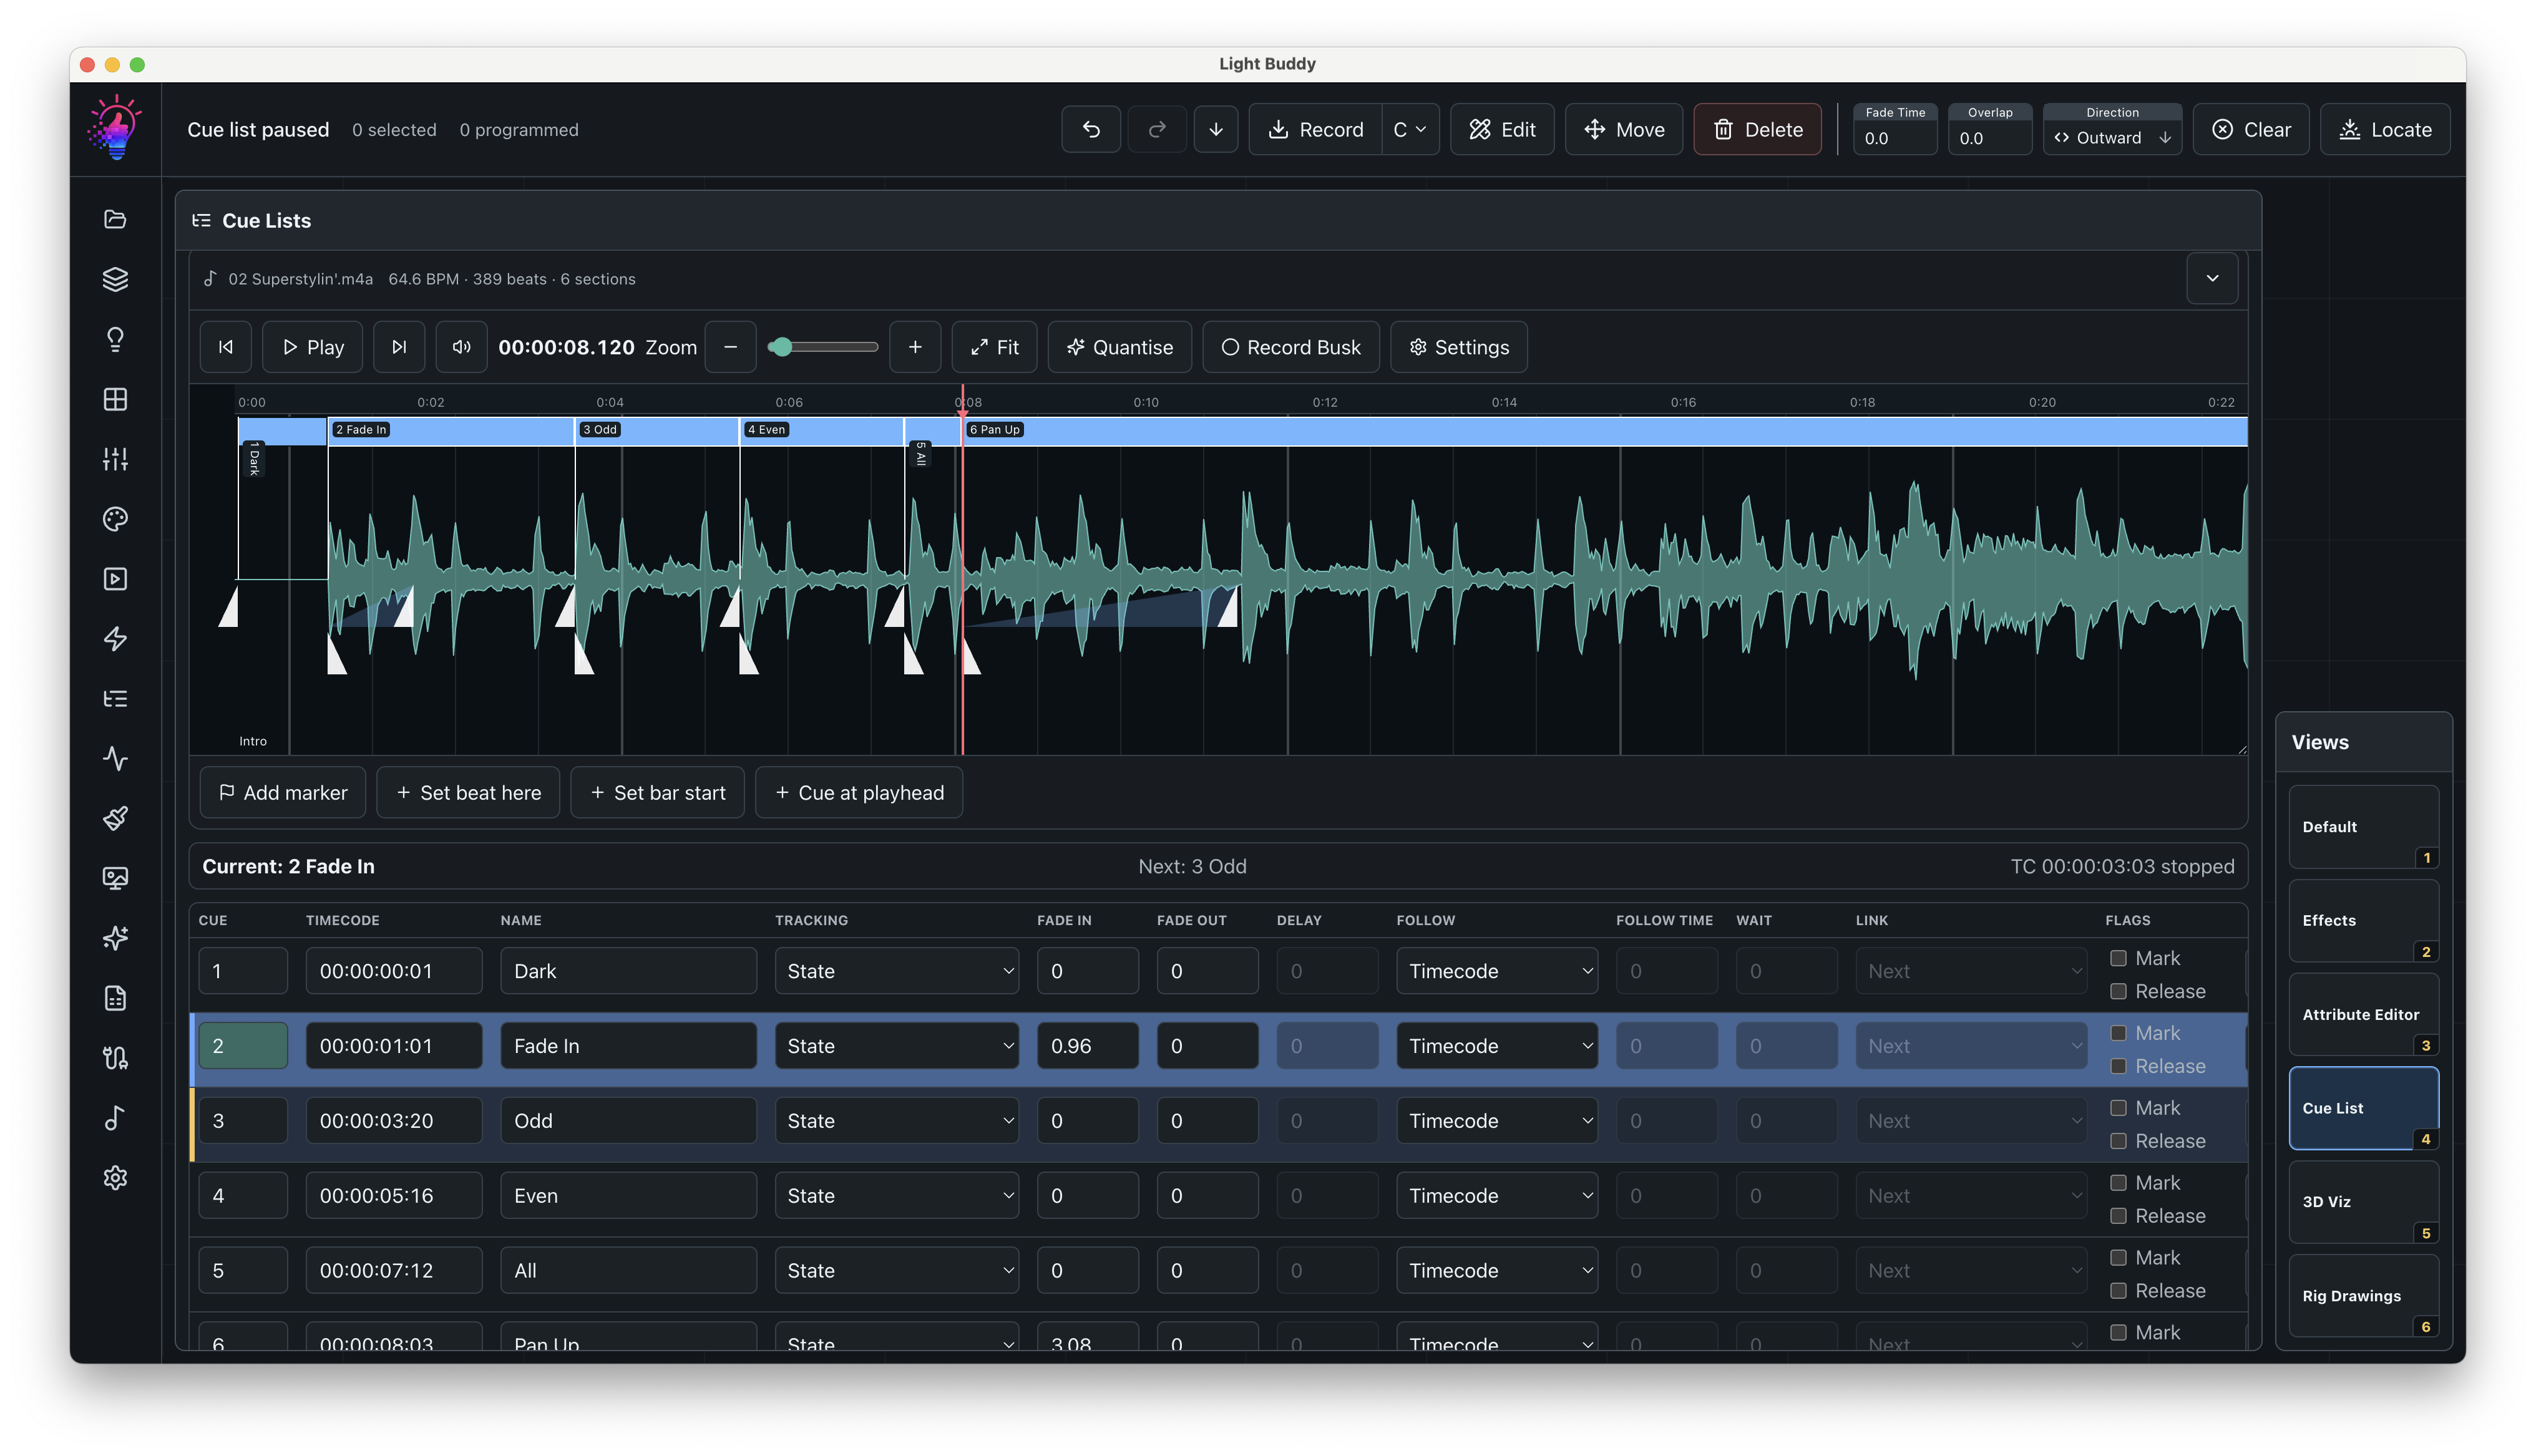This screenshot has height=1456, width=2536.
Task: Switch to the Default view
Action: (2364, 827)
